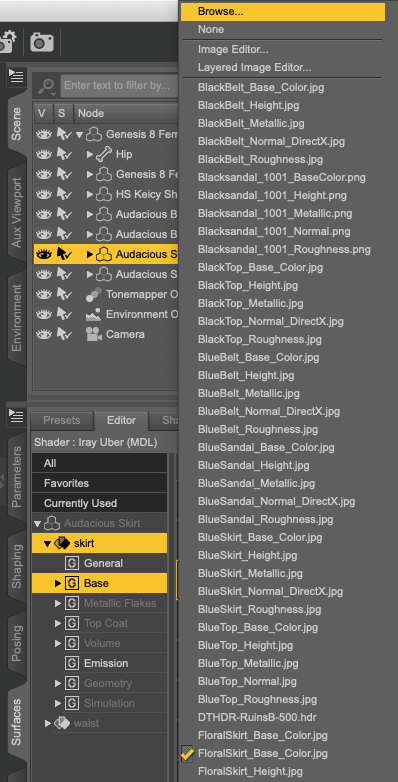Open the Scene pane options menu icon
398x782 pixels.
[x=16, y=76]
